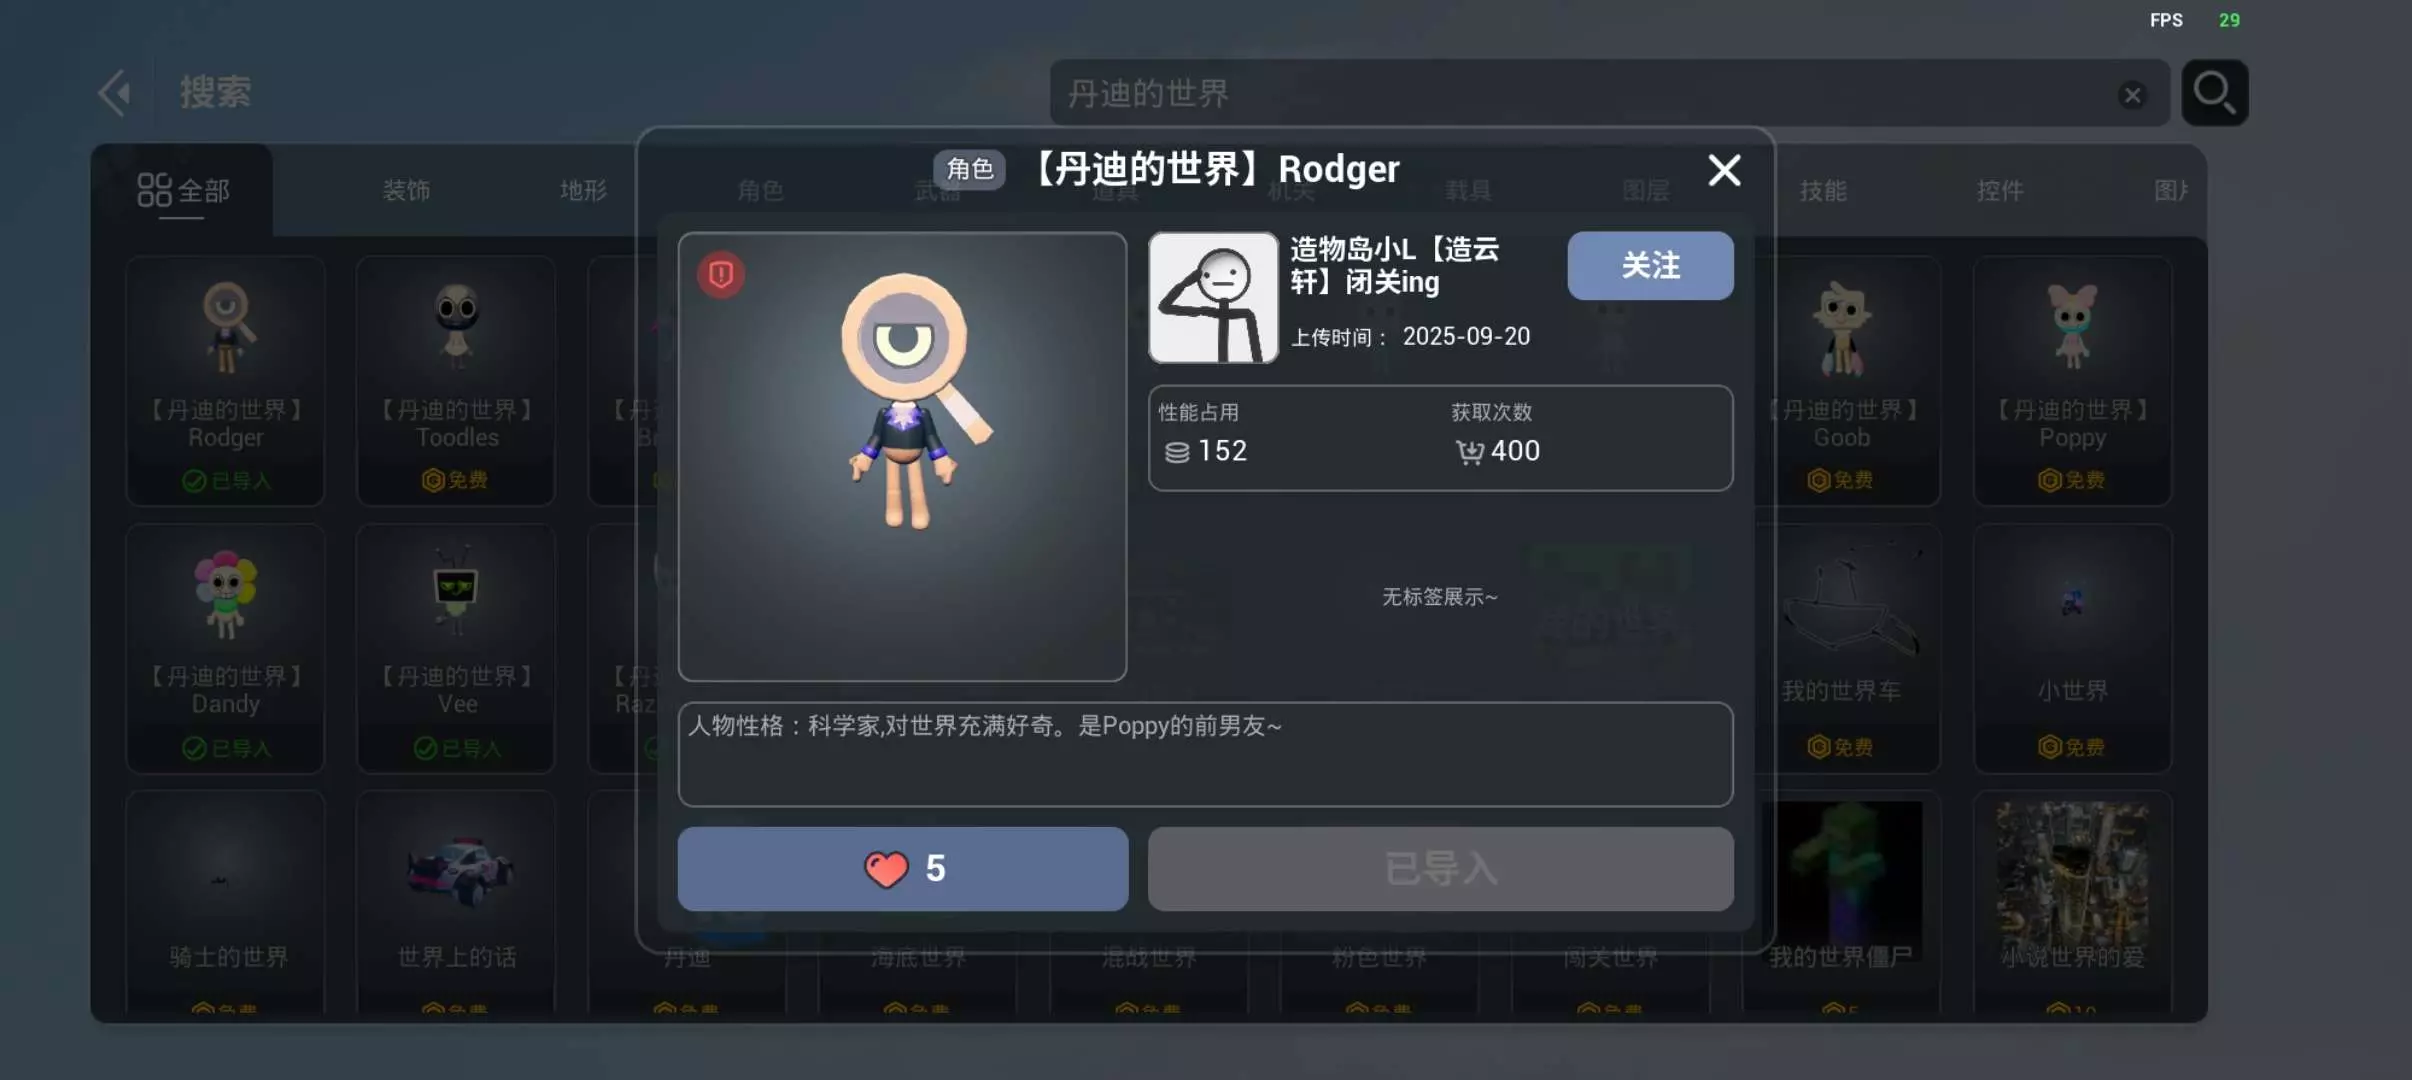This screenshot has height=1080, width=2412.
Task: Click the magnifier search button
Action: (x=2214, y=93)
